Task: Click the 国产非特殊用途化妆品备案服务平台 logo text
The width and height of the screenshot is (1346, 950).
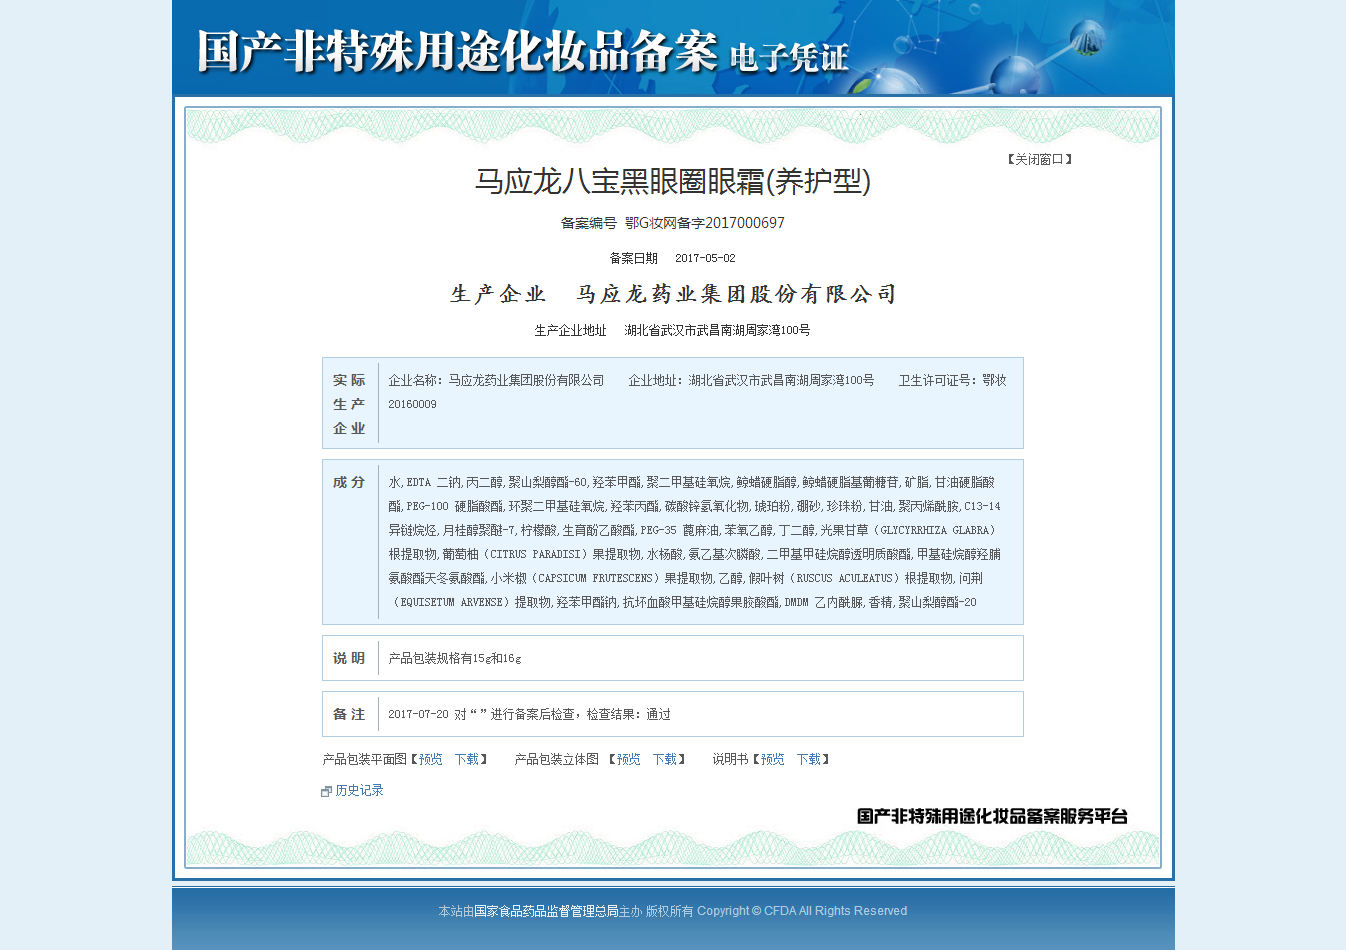Action: (x=992, y=816)
